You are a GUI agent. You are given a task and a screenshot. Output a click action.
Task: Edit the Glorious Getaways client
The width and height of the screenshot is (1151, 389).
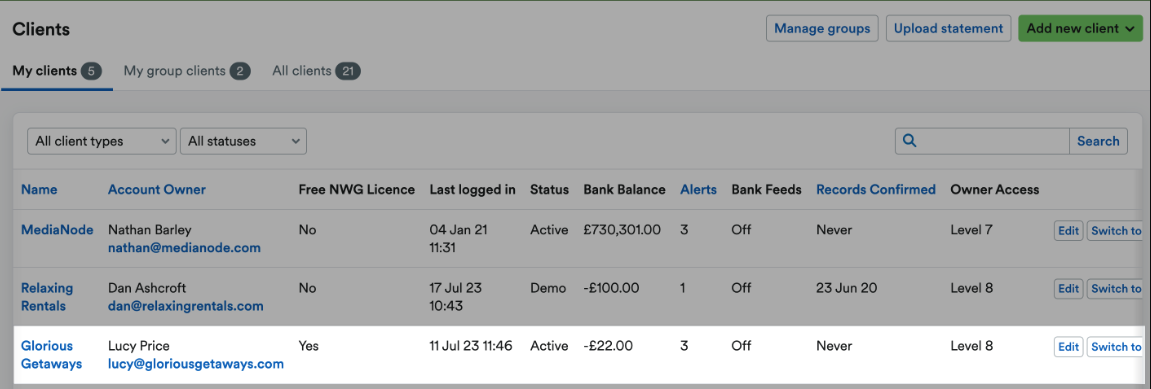[x=1068, y=346]
